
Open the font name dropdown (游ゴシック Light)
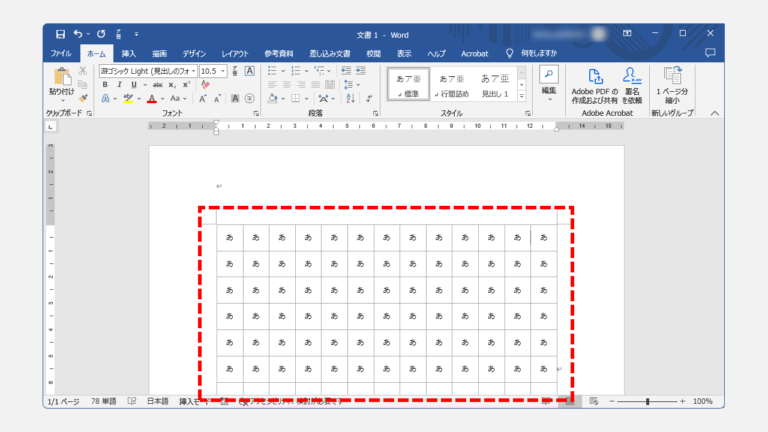pos(193,71)
